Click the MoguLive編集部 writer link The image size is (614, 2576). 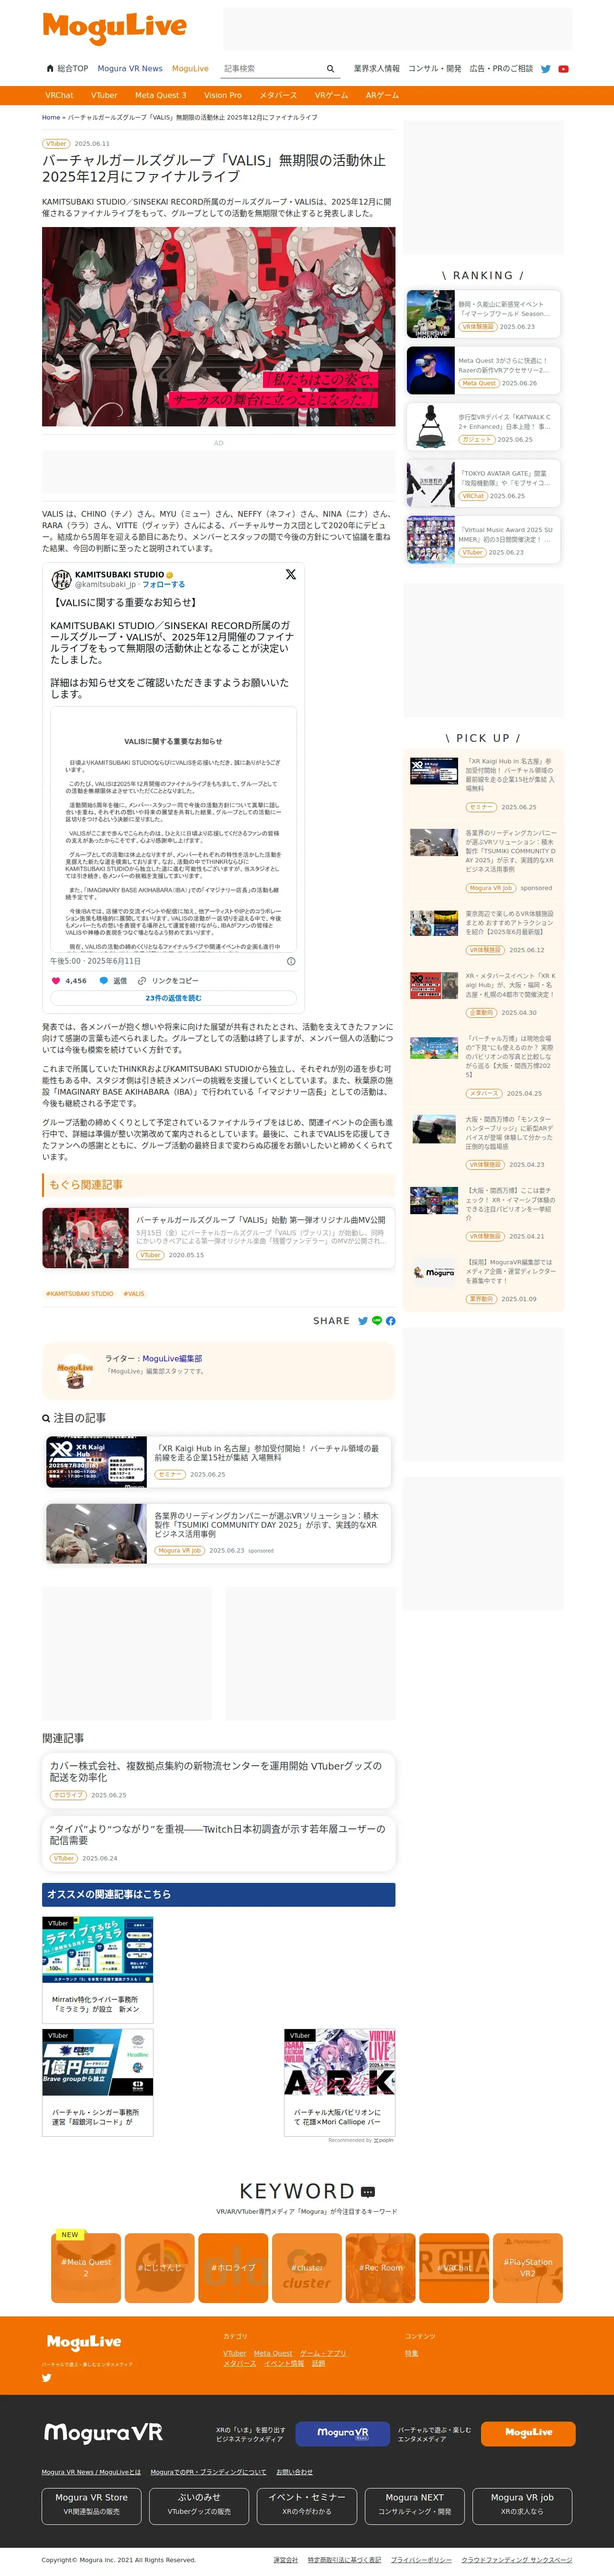[172, 1359]
